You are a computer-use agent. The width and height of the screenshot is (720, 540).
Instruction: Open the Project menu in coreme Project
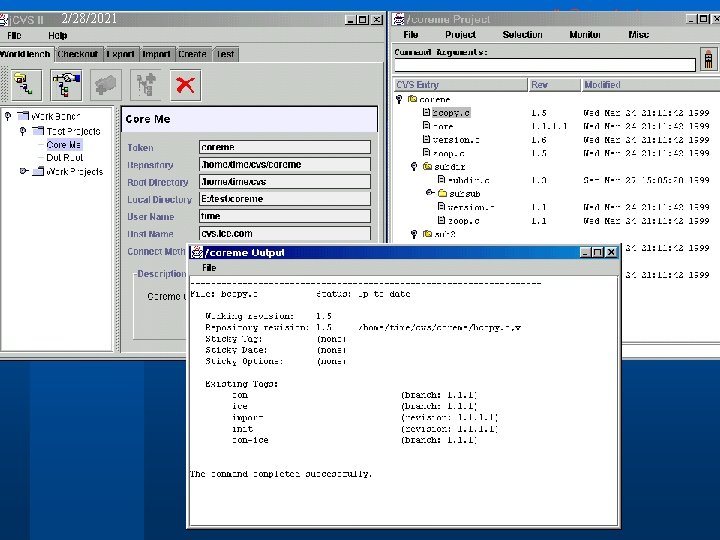click(x=460, y=34)
